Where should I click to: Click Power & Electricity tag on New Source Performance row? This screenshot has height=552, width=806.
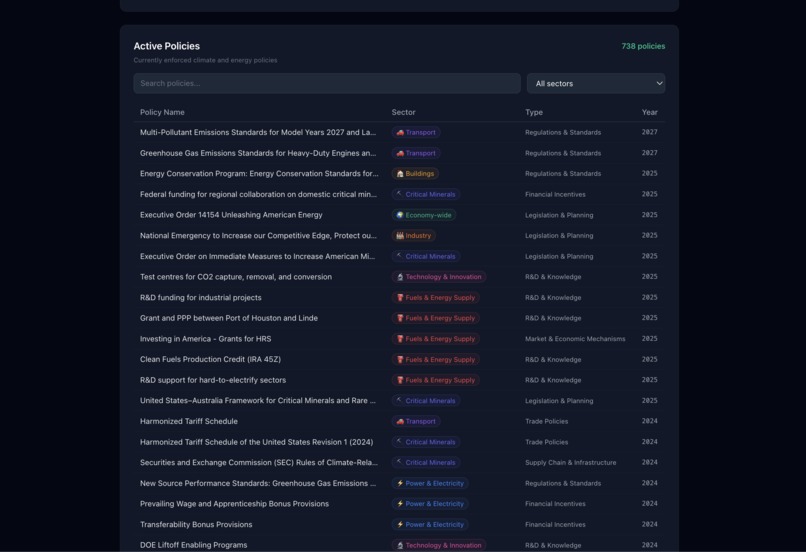pos(430,483)
